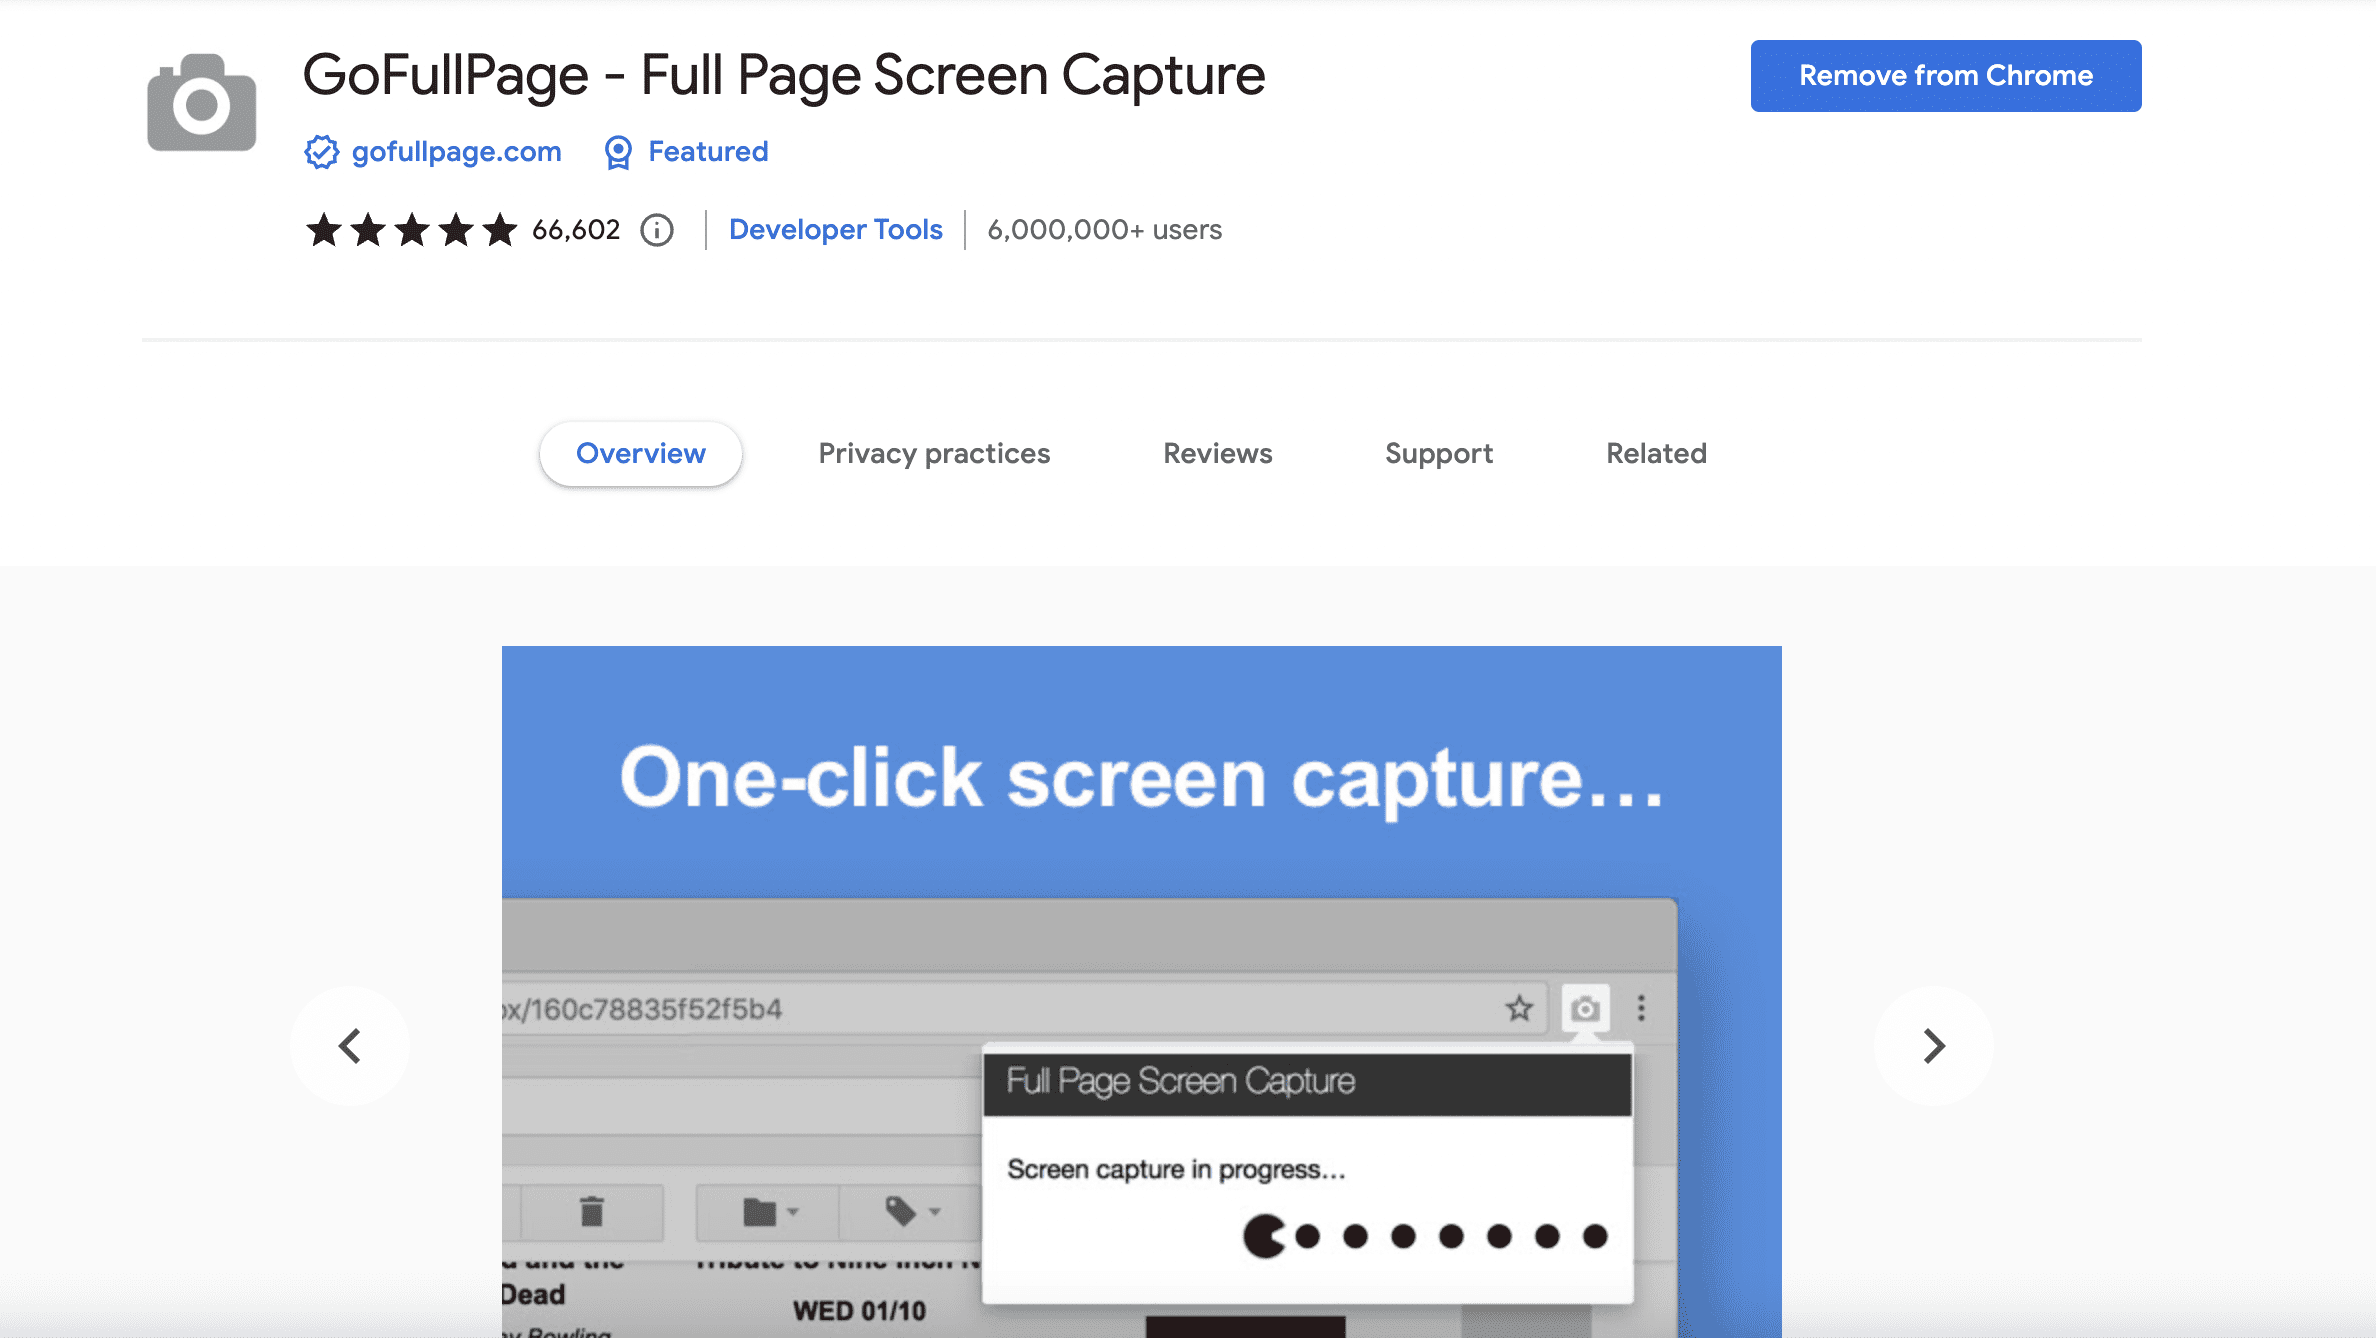Click the three-dot menu icon in the promo screenshot

(x=1643, y=1009)
